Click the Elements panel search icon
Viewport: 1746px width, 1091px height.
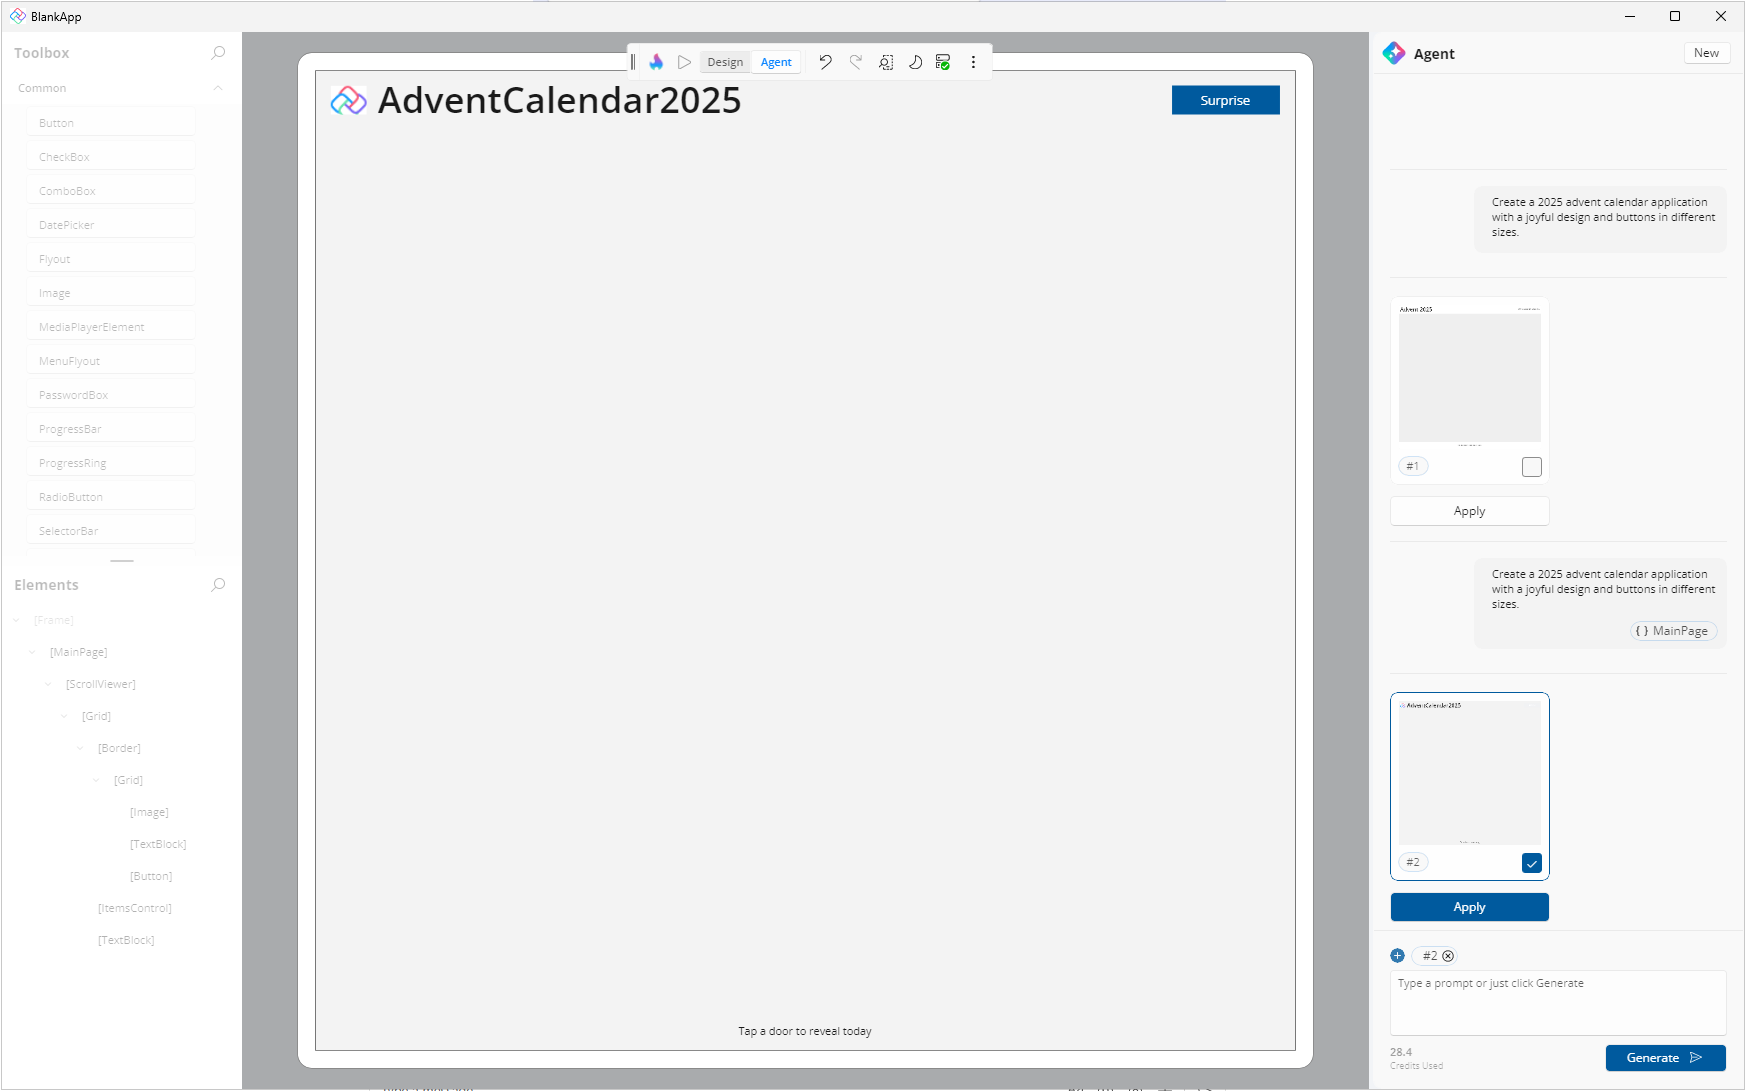tap(218, 585)
